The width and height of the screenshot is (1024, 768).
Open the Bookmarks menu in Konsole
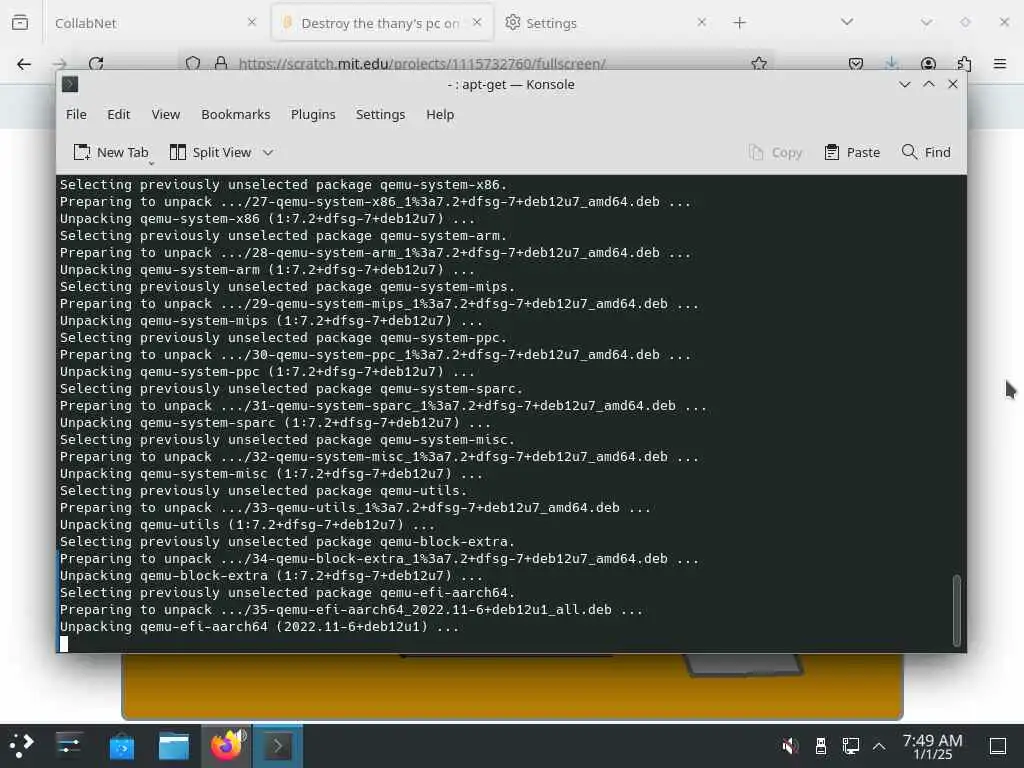[x=235, y=114]
